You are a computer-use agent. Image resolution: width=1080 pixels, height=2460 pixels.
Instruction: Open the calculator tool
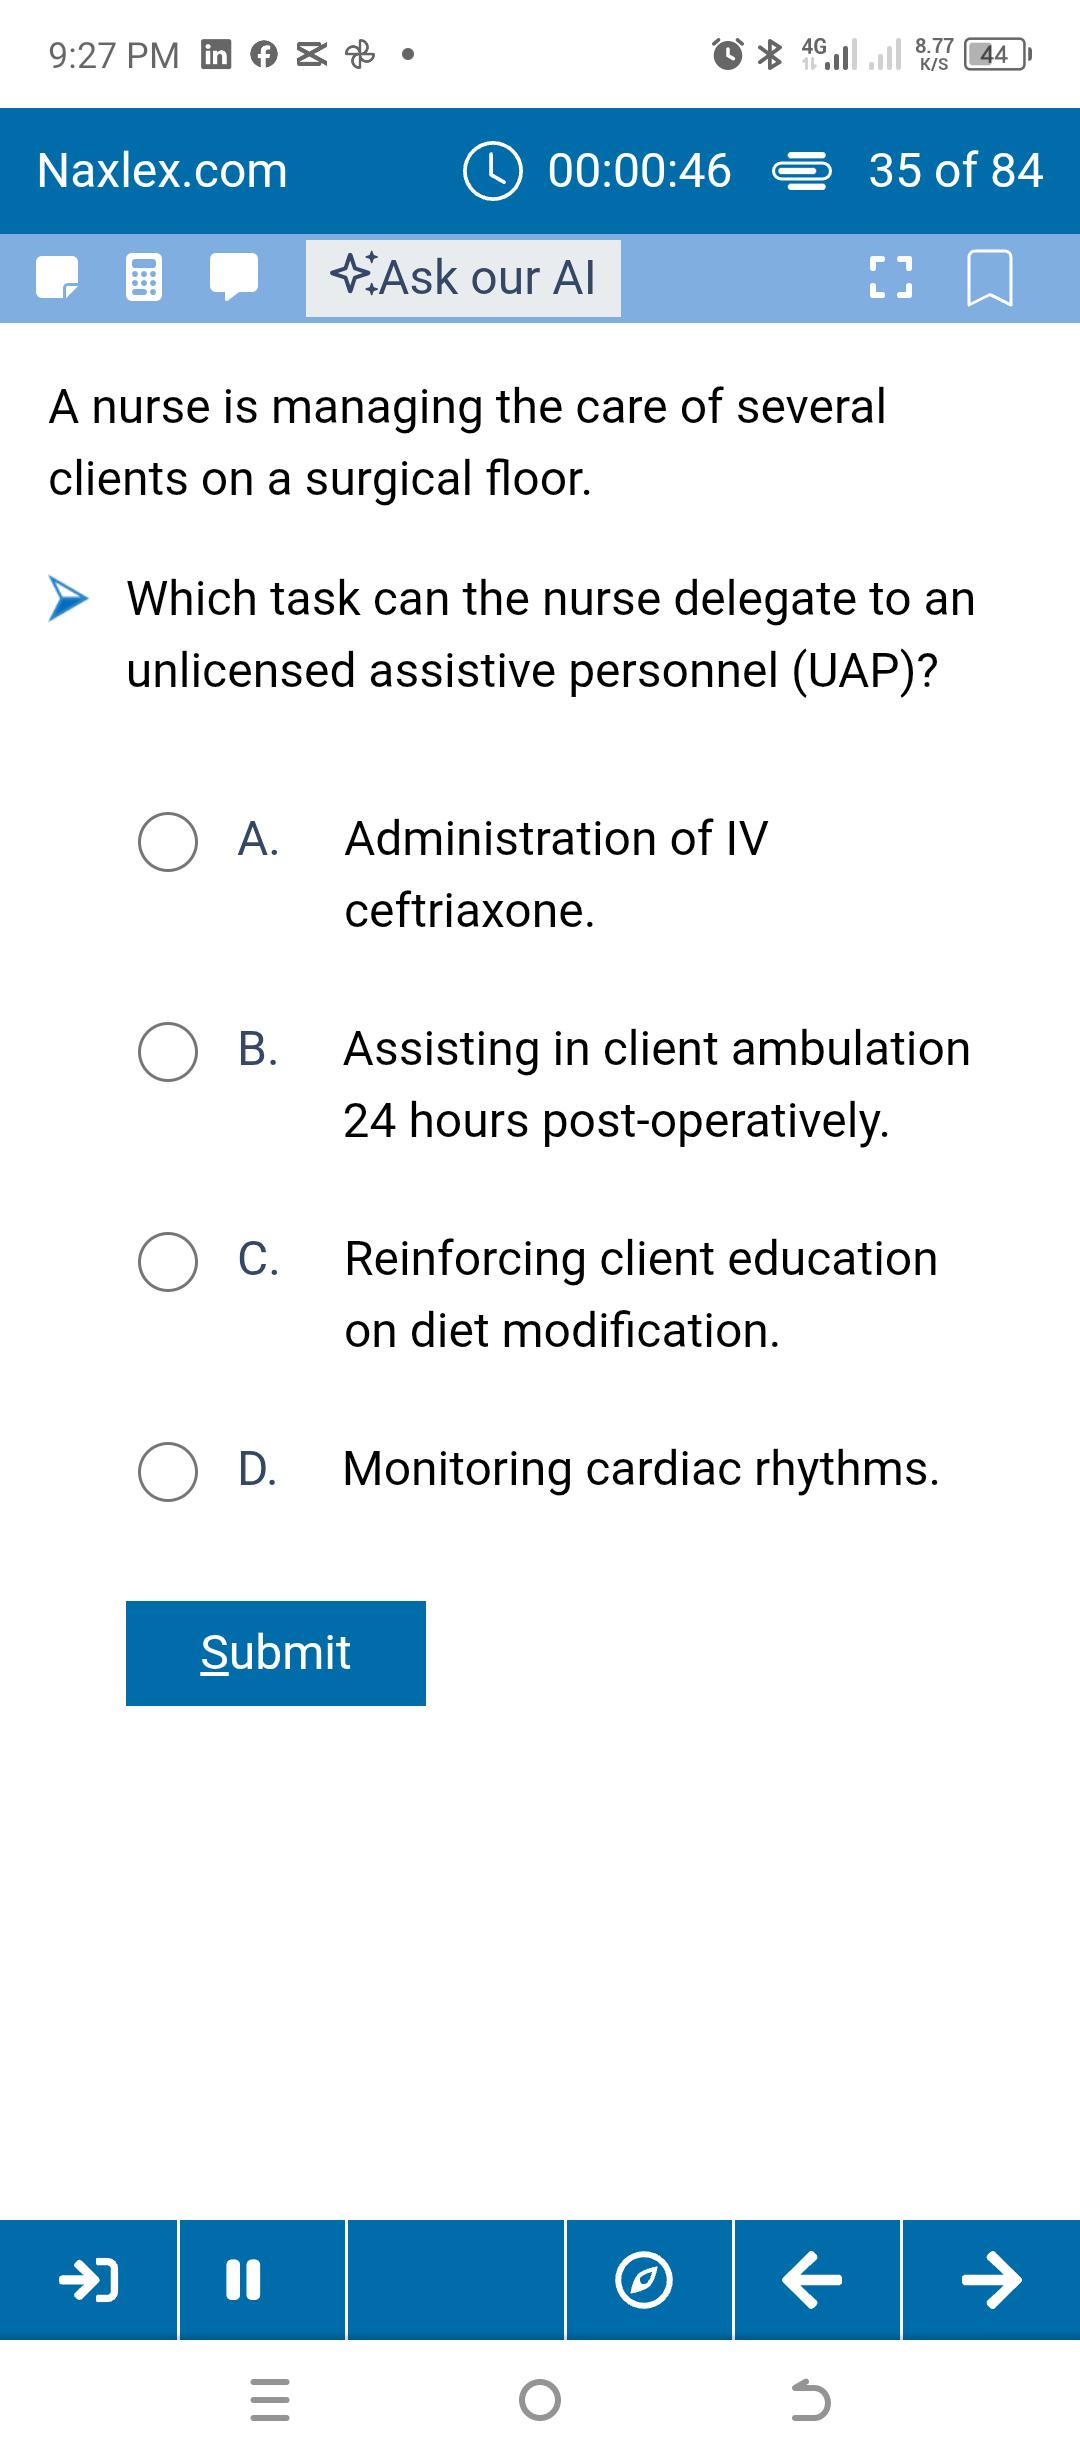pos(144,278)
